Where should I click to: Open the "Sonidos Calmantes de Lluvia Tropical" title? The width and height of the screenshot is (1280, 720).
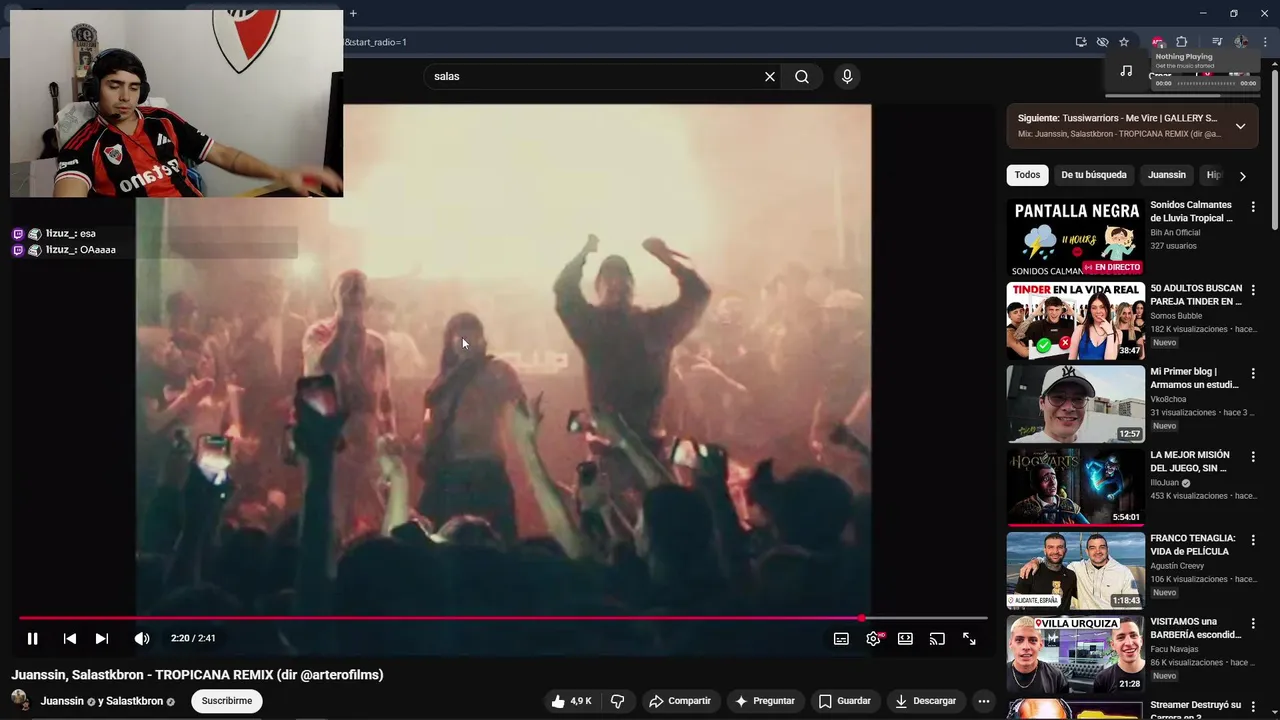click(x=1192, y=211)
